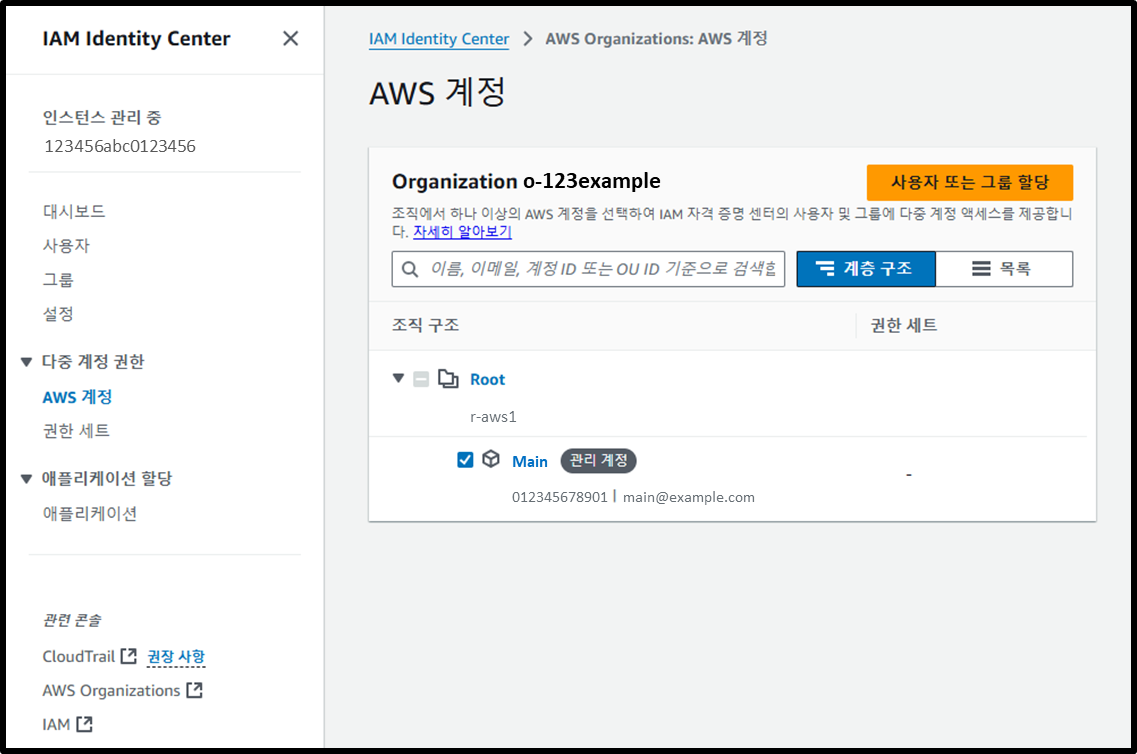
Task: Select the instance ID 123456abc0123456
Action: tap(120, 146)
